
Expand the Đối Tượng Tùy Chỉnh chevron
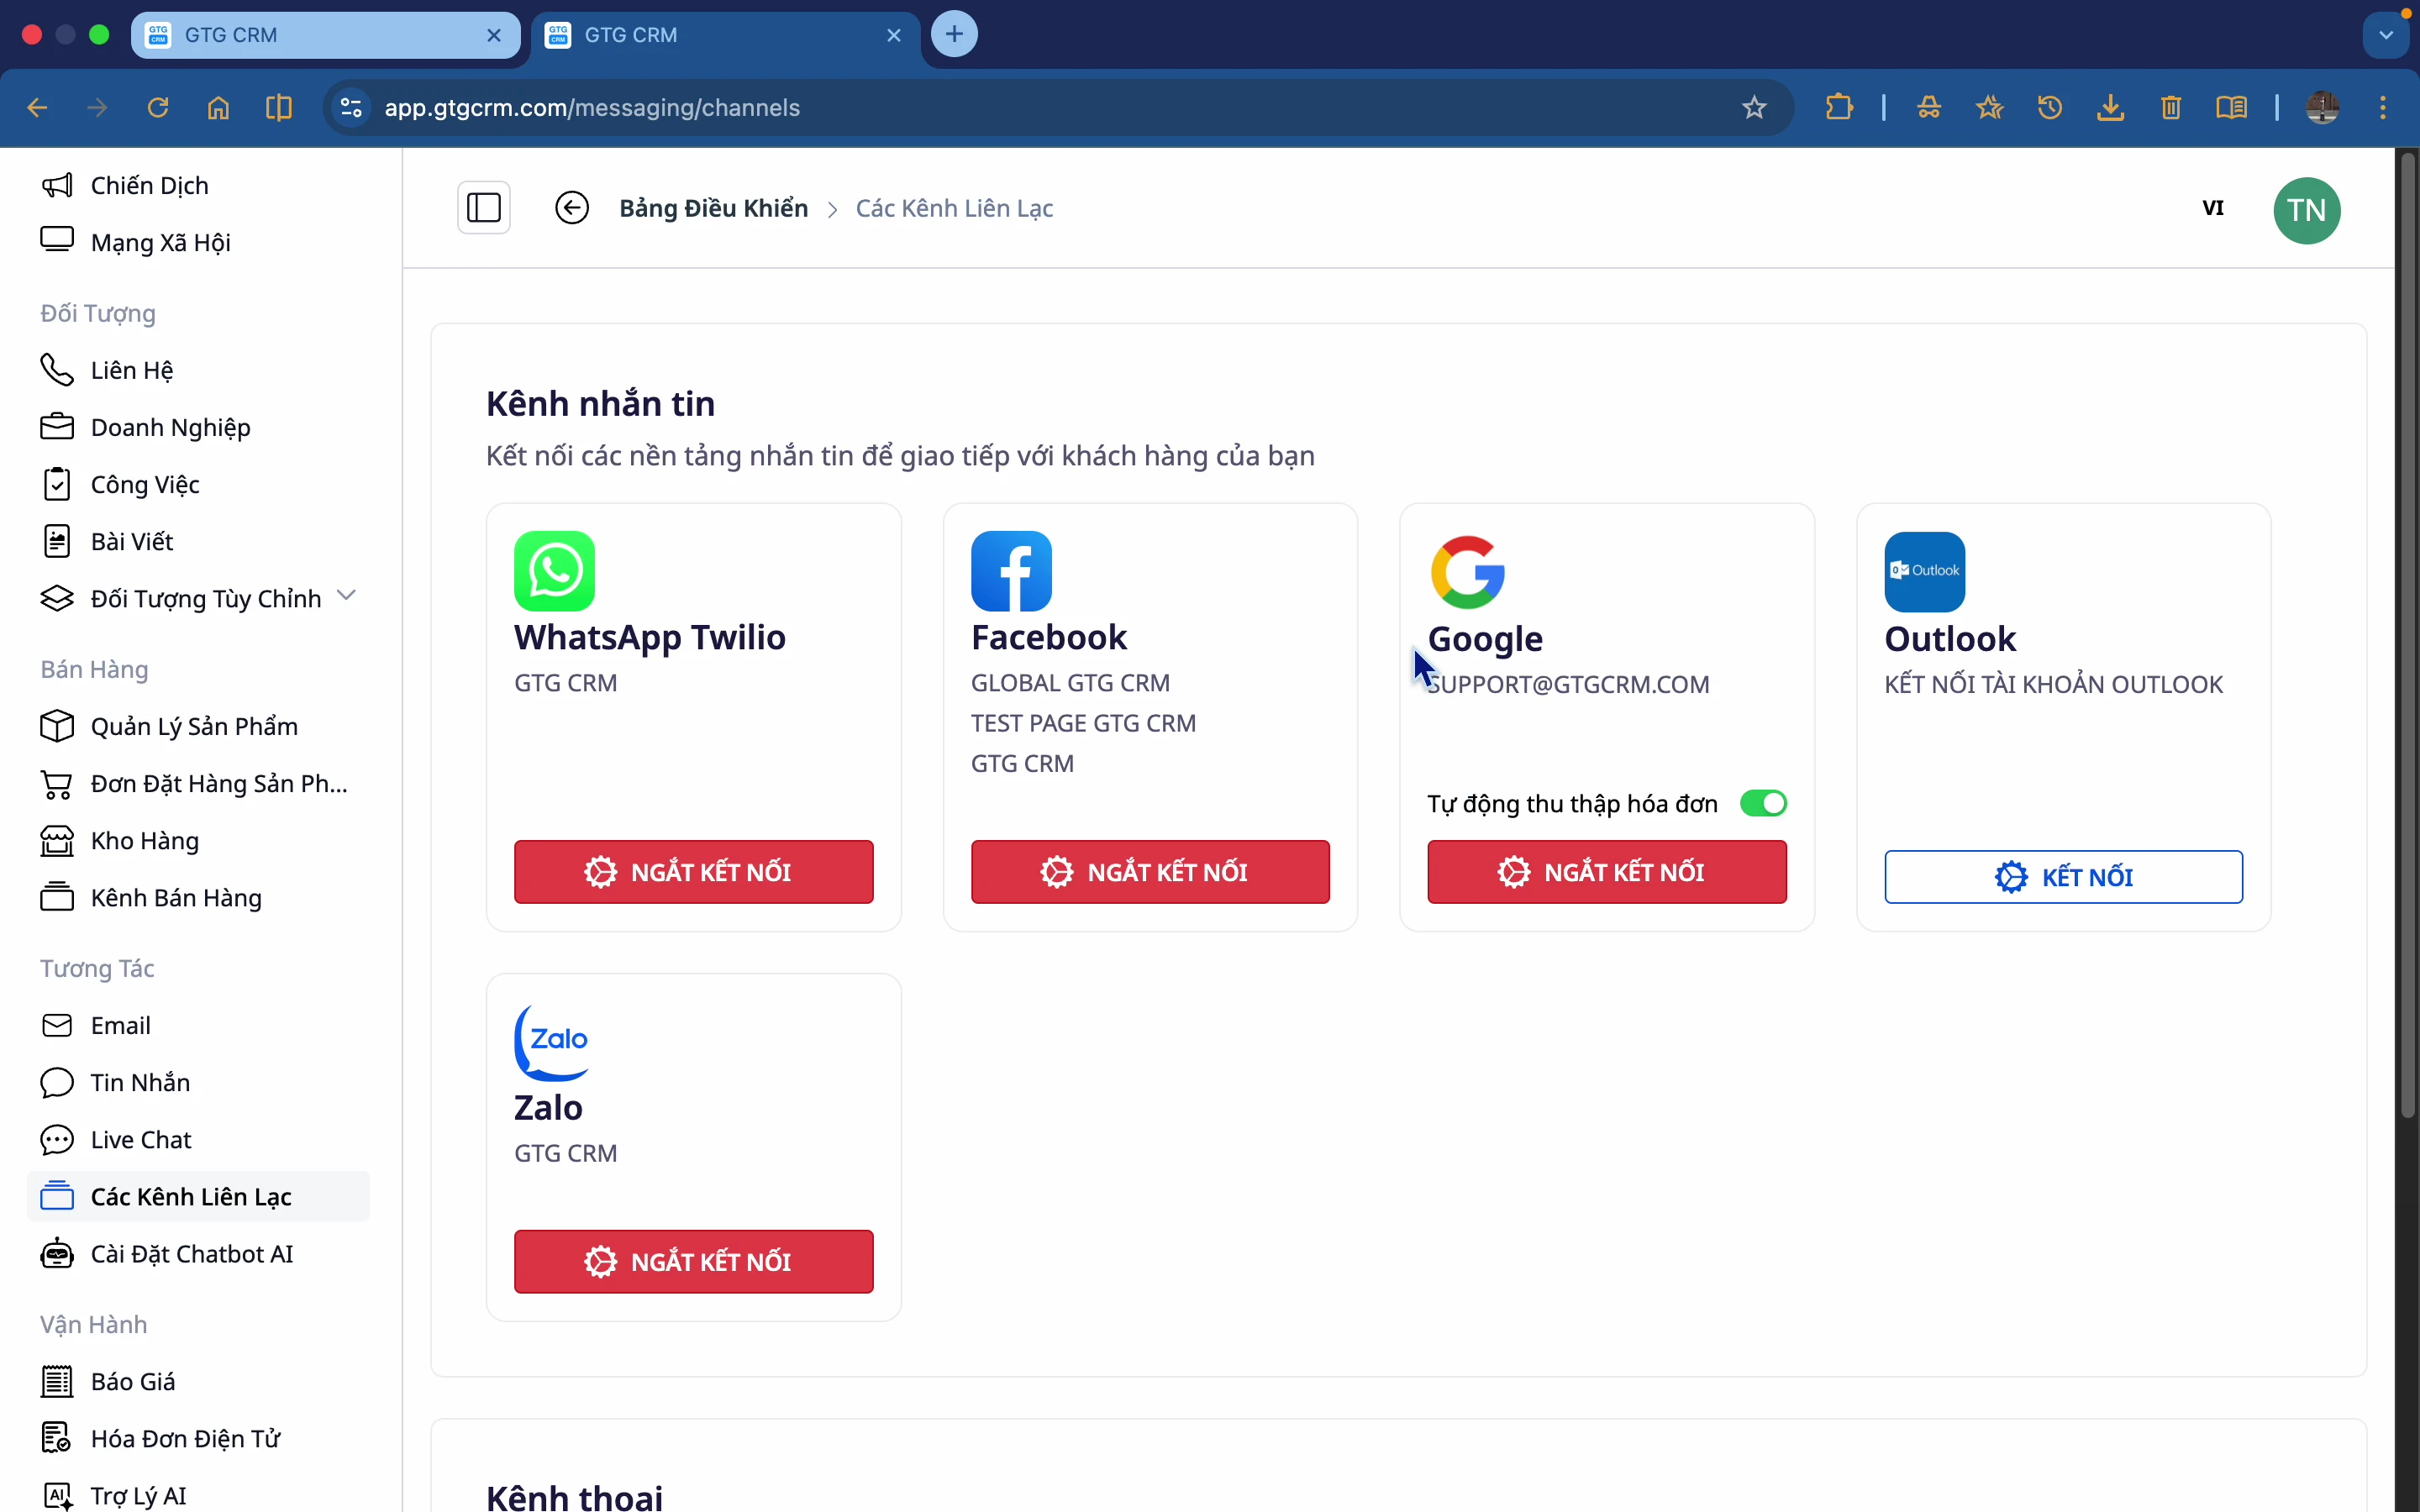346,593
